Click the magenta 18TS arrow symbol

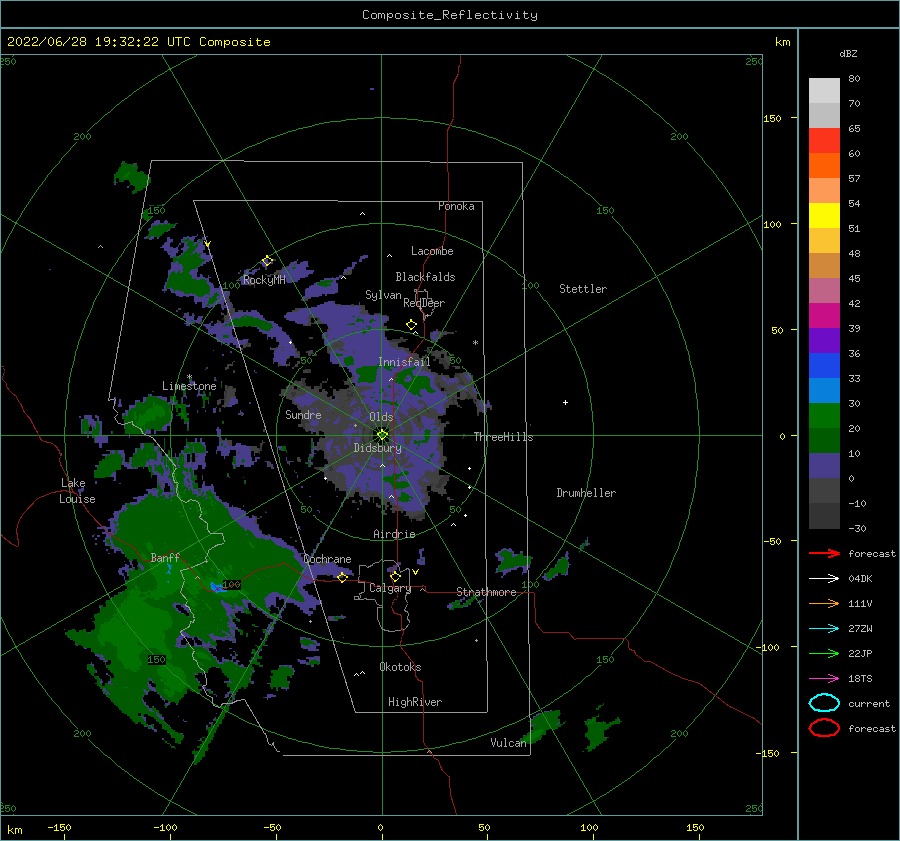pos(824,679)
